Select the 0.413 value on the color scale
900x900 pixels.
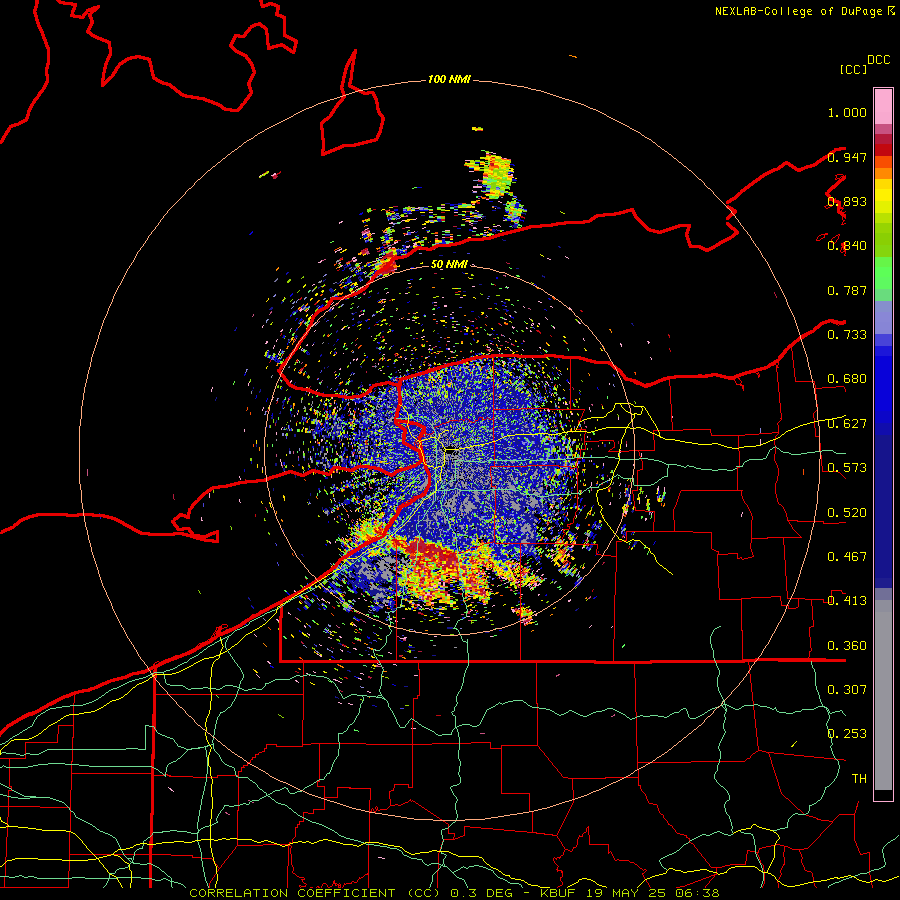pyautogui.click(x=847, y=601)
